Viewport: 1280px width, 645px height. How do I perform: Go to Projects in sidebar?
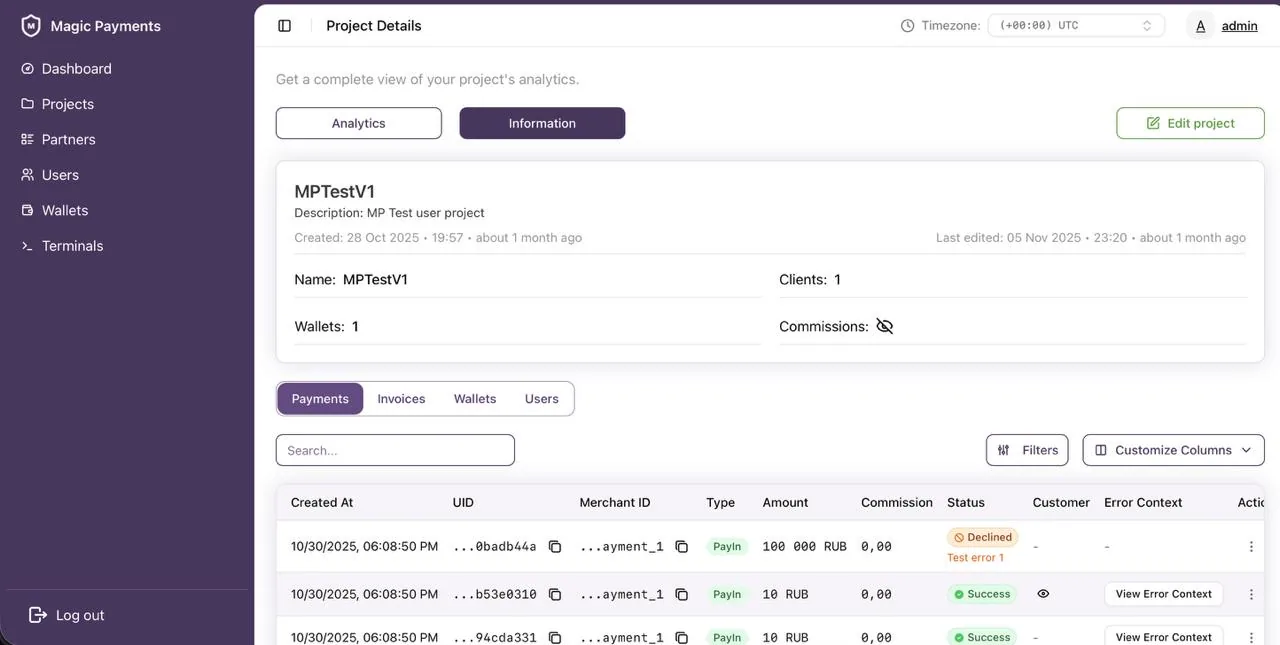(x=68, y=104)
